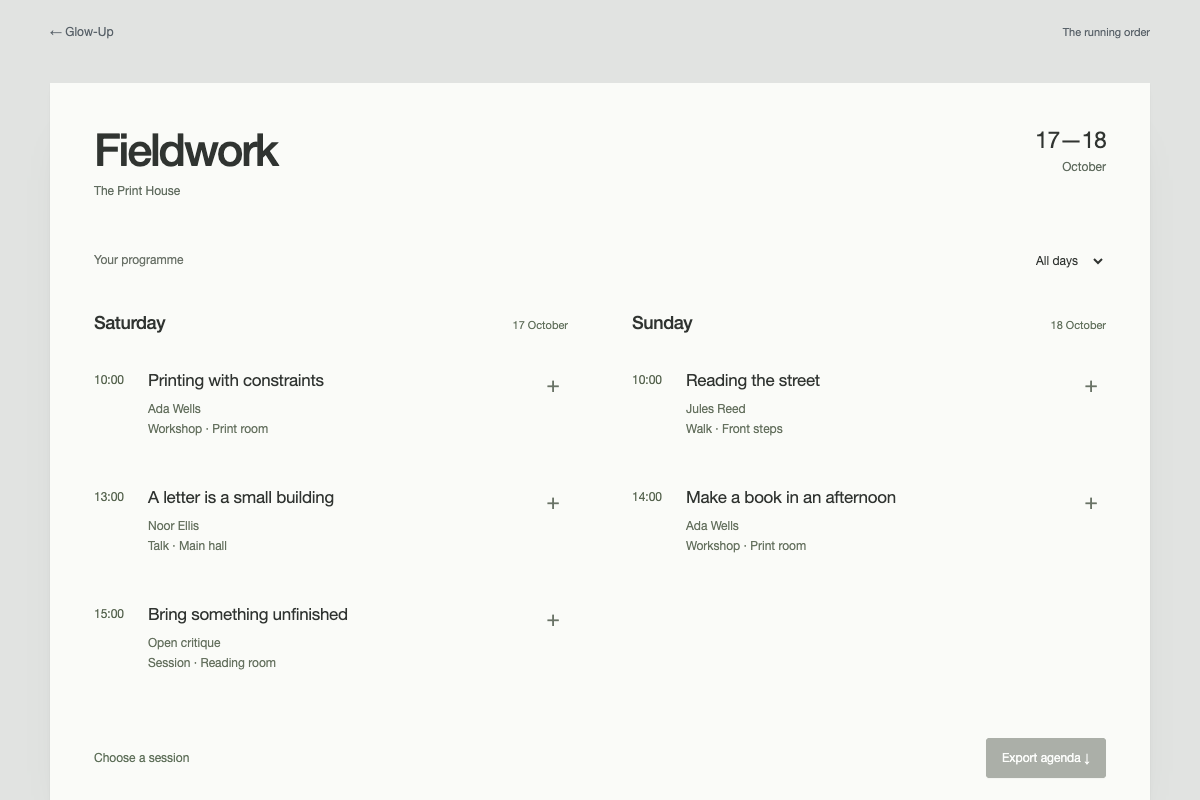
Task: Open the Reading the street session title
Action: click(753, 380)
